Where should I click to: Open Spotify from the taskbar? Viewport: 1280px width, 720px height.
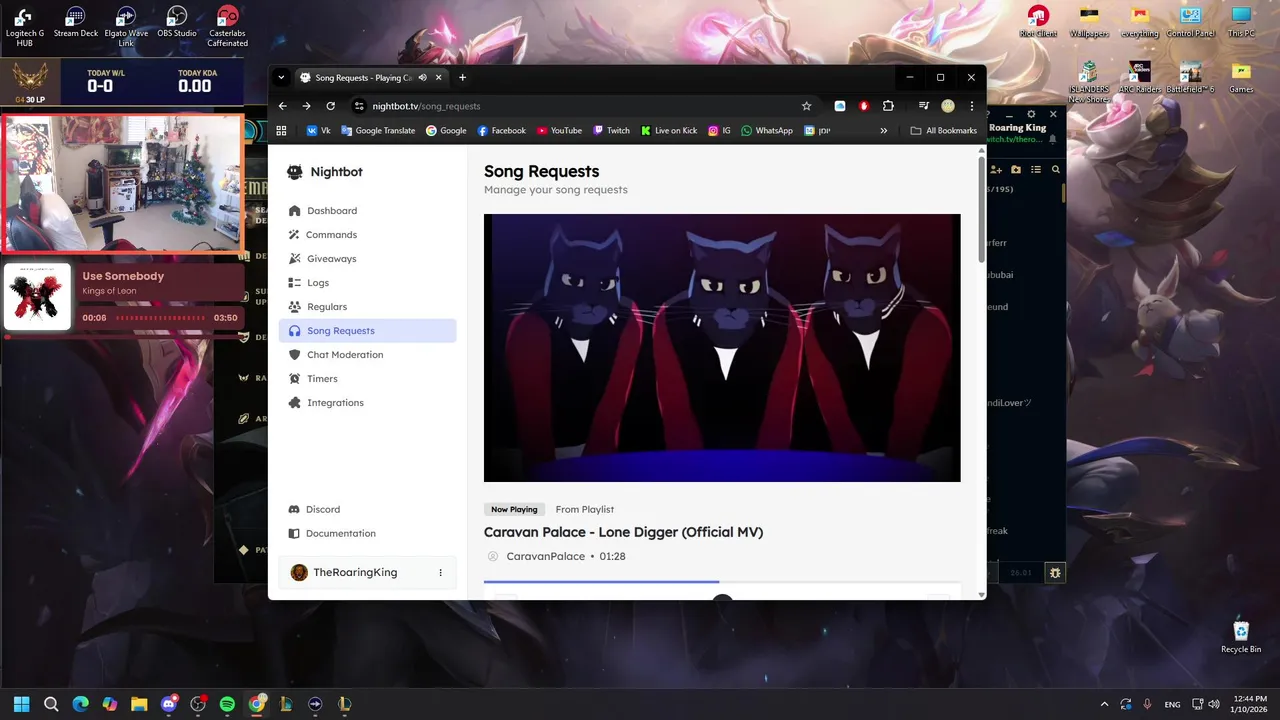(227, 704)
